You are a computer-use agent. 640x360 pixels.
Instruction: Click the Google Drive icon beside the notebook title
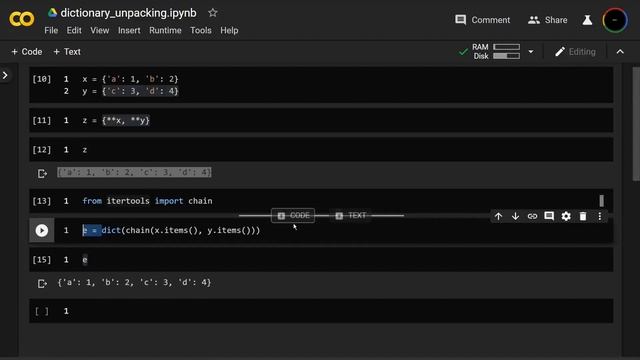coord(52,13)
